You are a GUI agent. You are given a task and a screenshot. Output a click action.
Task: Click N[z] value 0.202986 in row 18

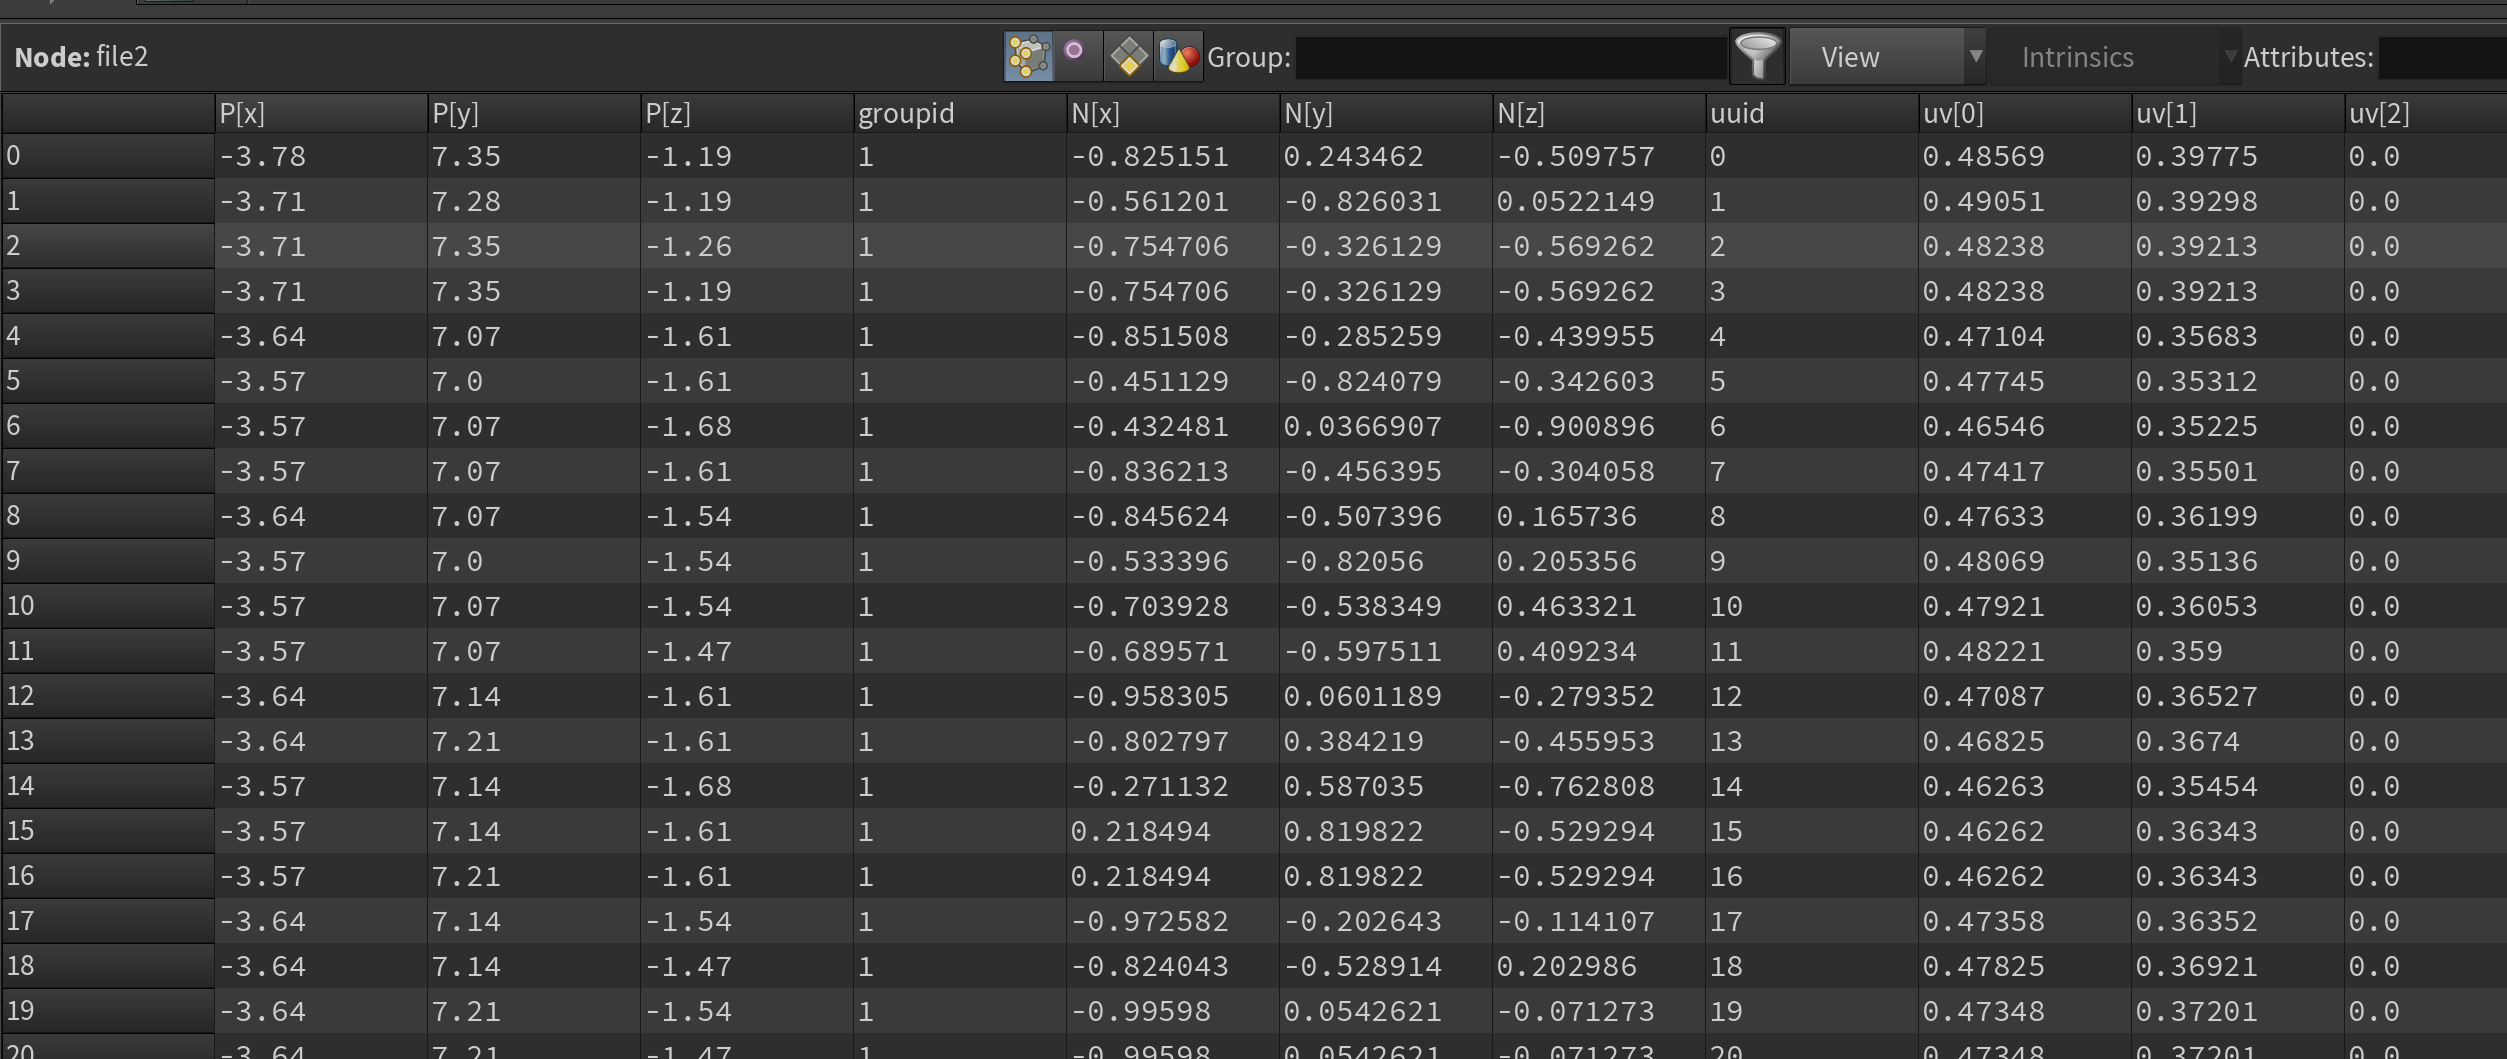click(1567, 967)
